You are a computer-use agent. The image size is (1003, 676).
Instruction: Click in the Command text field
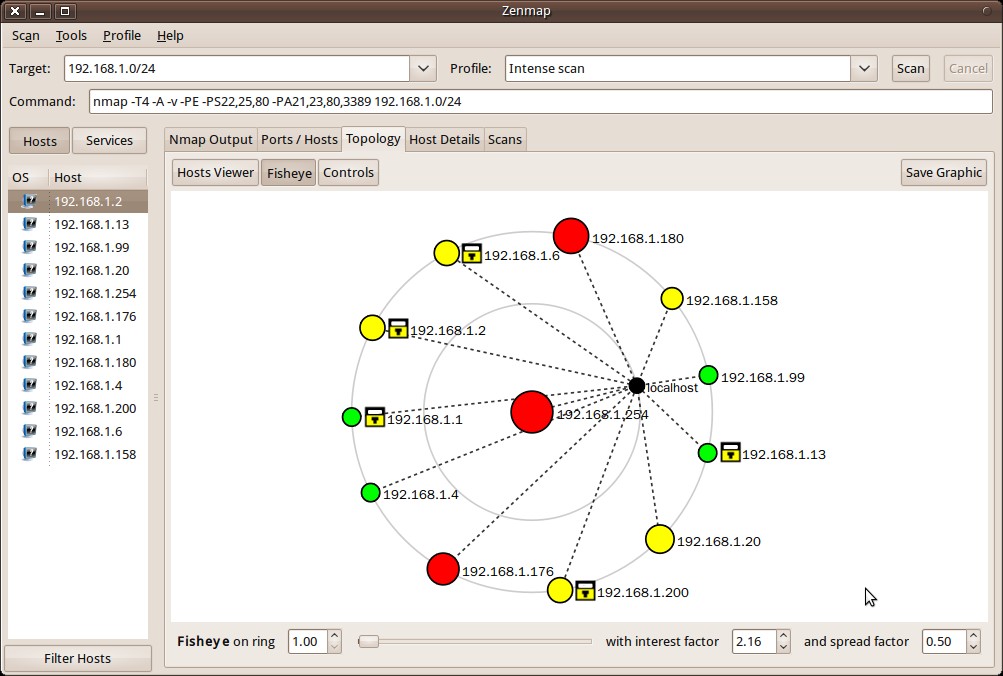[541, 102]
